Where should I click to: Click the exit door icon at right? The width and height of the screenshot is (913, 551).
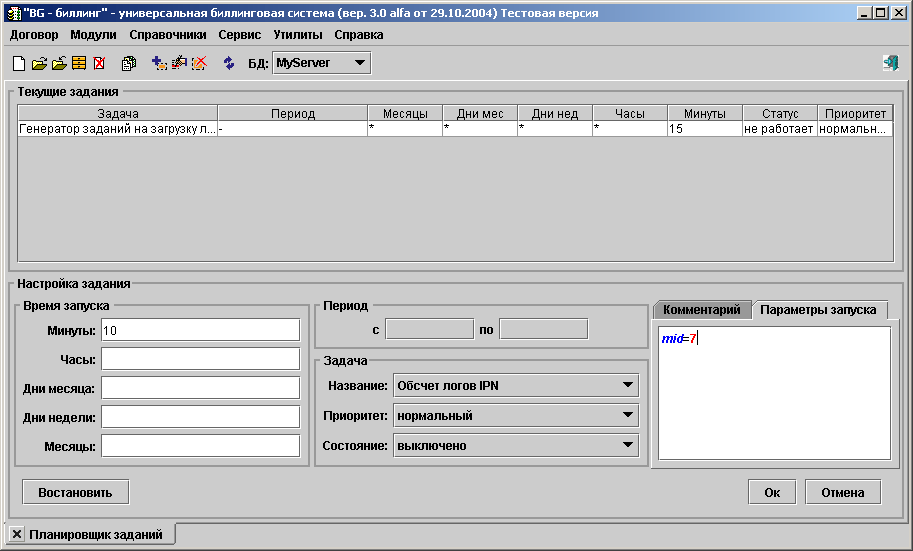[889, 63]
